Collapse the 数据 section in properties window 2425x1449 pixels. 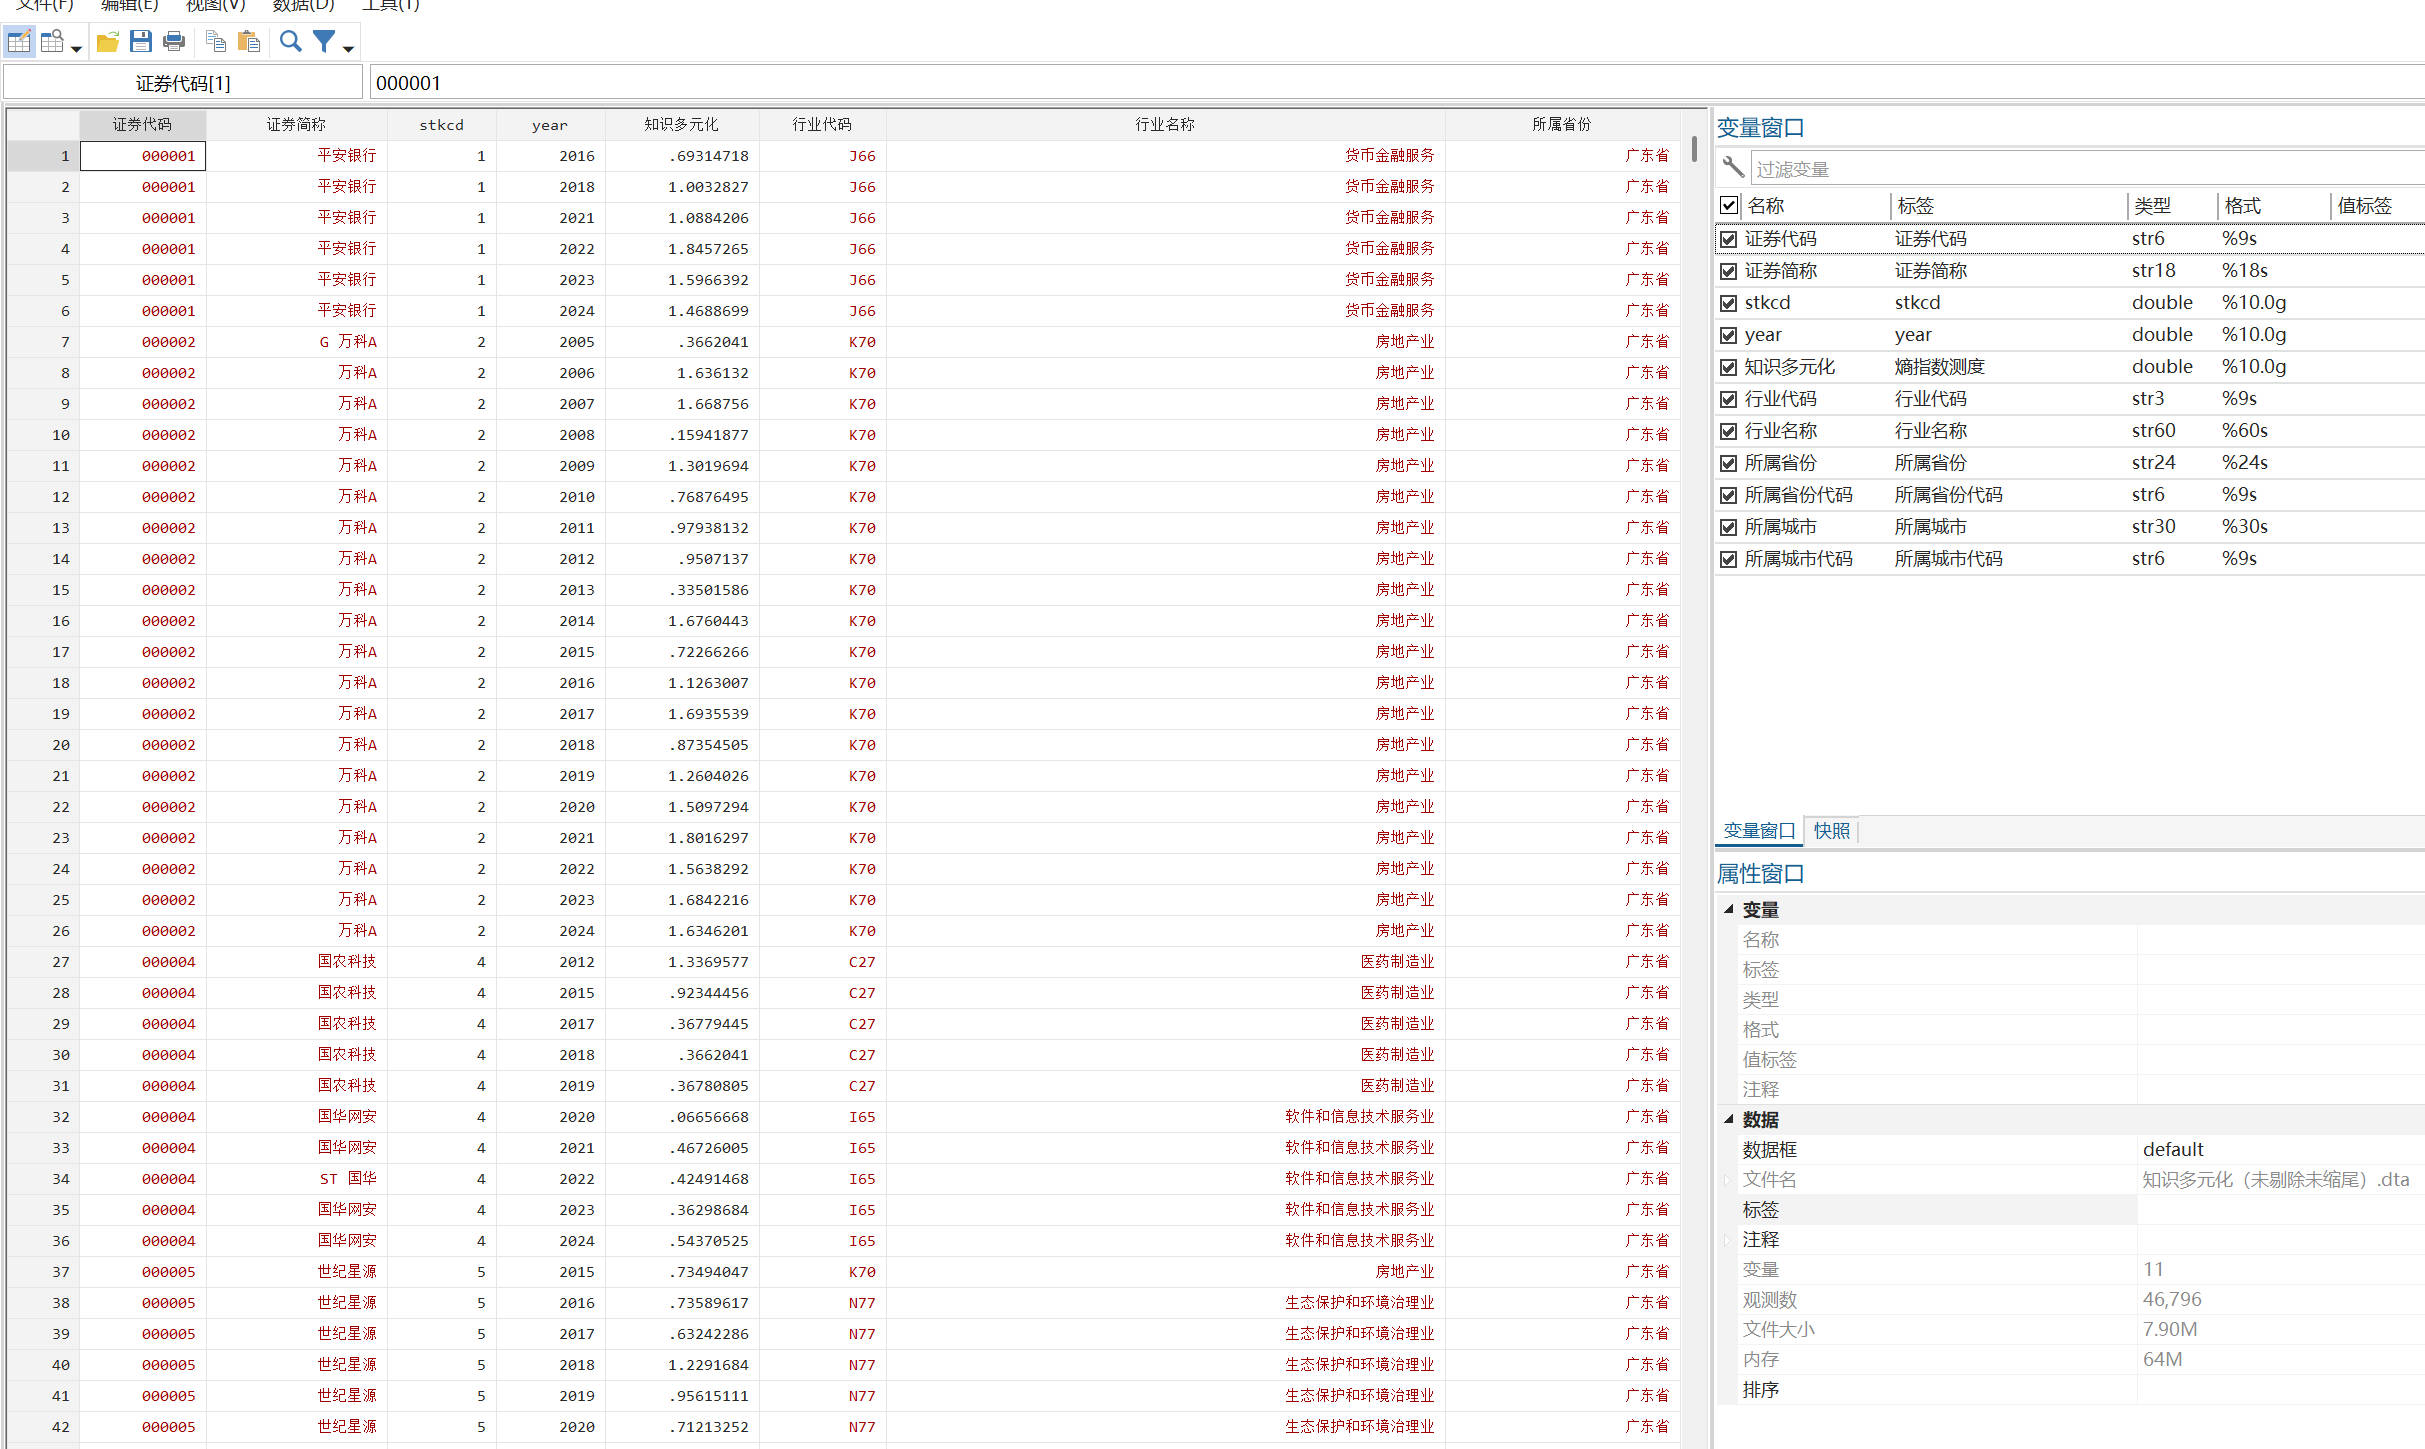coord(1728,1119)
